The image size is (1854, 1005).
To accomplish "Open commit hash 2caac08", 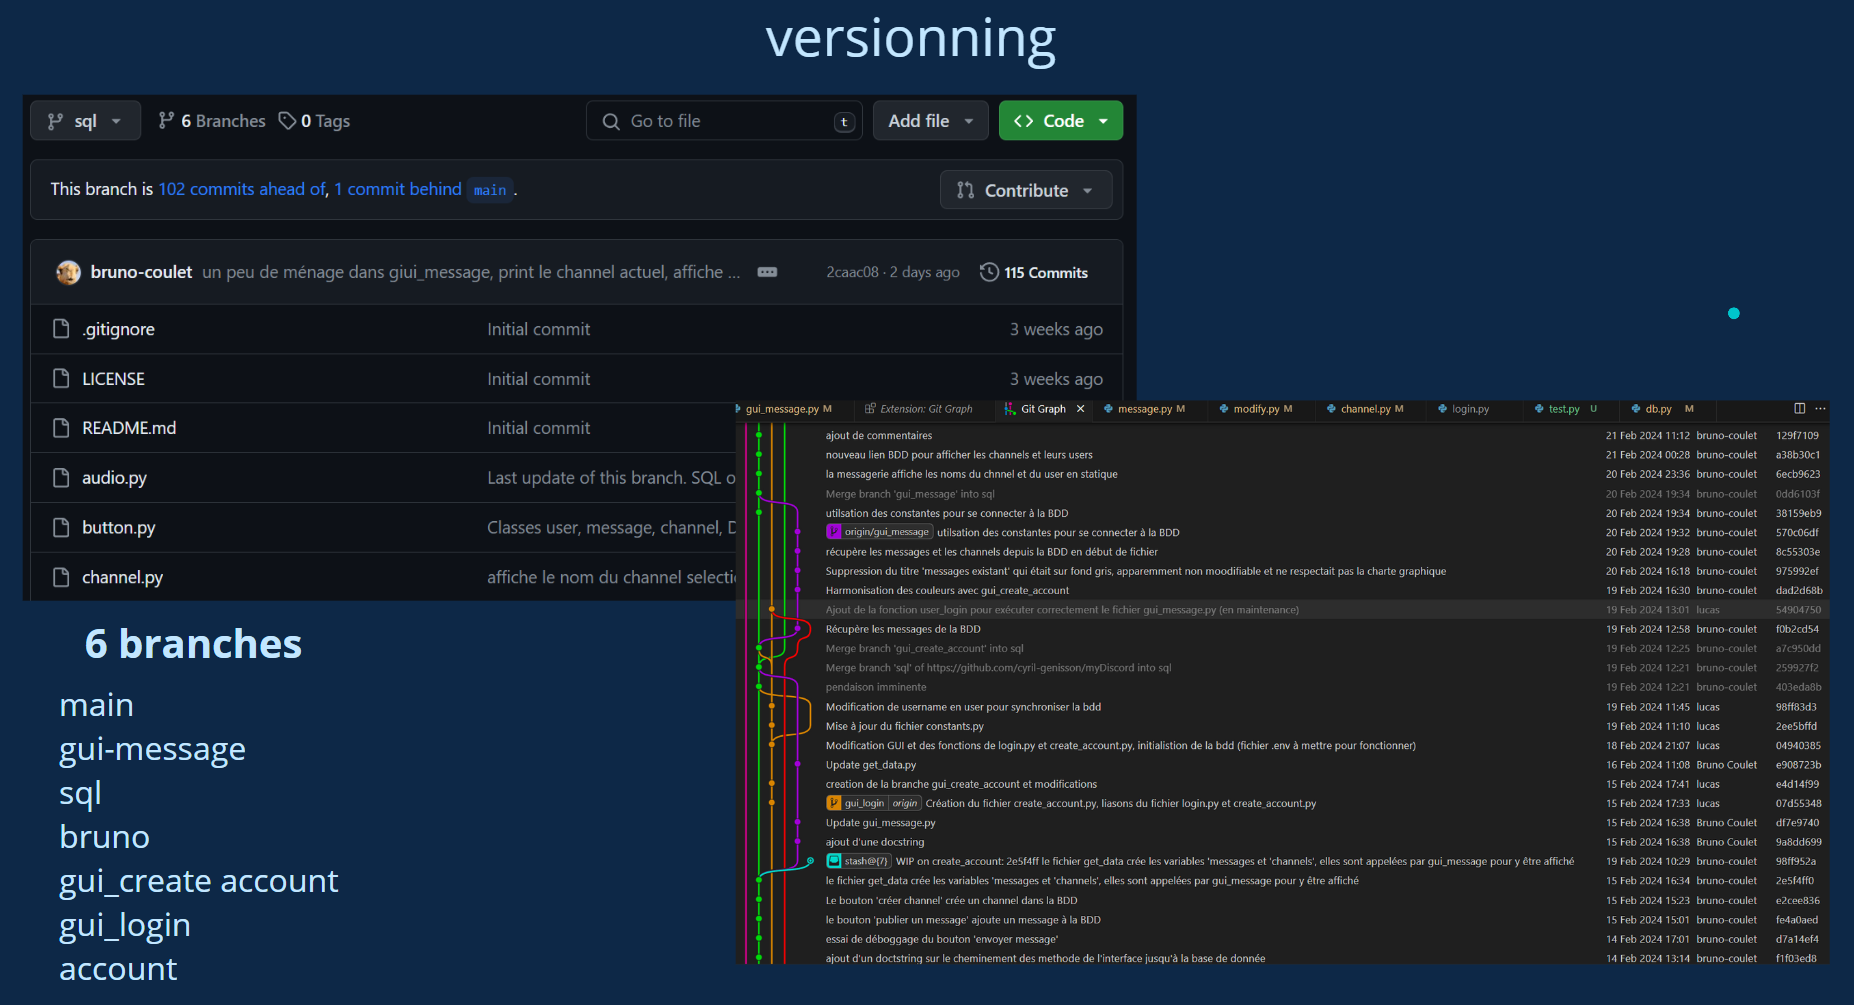I will (852, 272).
